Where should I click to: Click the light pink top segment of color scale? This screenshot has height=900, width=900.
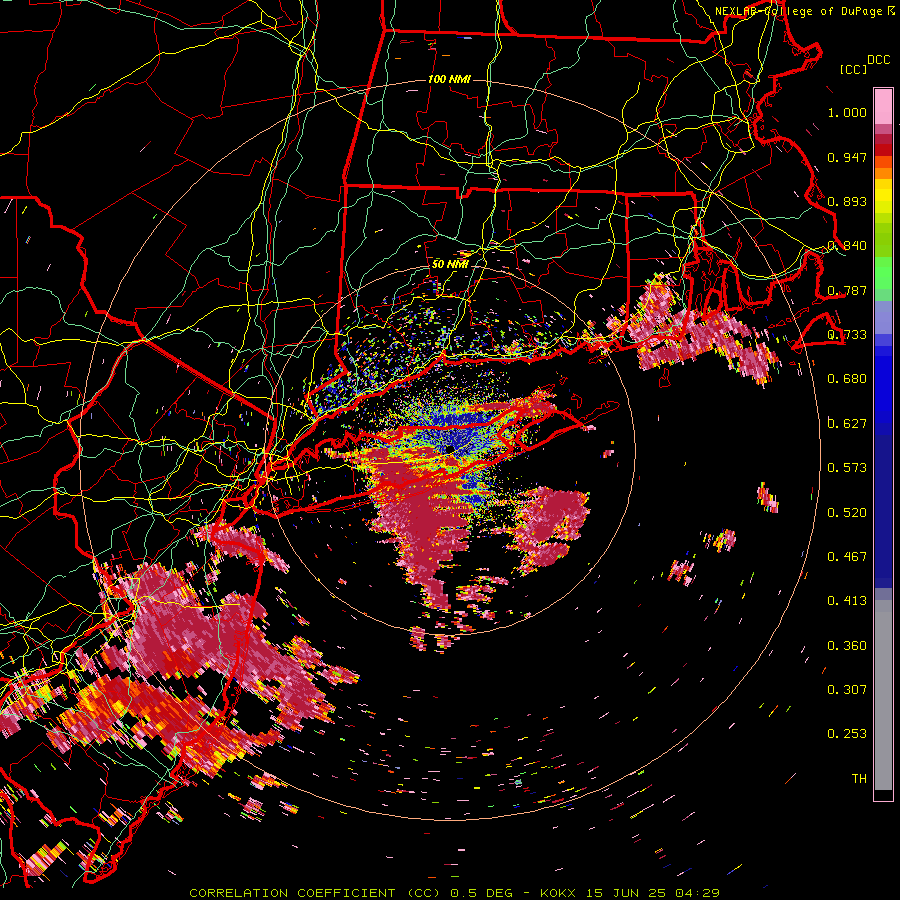point(883,106)
